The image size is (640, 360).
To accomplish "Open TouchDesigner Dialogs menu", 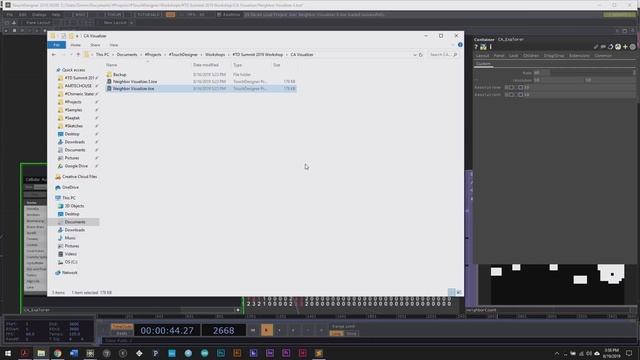I will [x=39, y=15].
